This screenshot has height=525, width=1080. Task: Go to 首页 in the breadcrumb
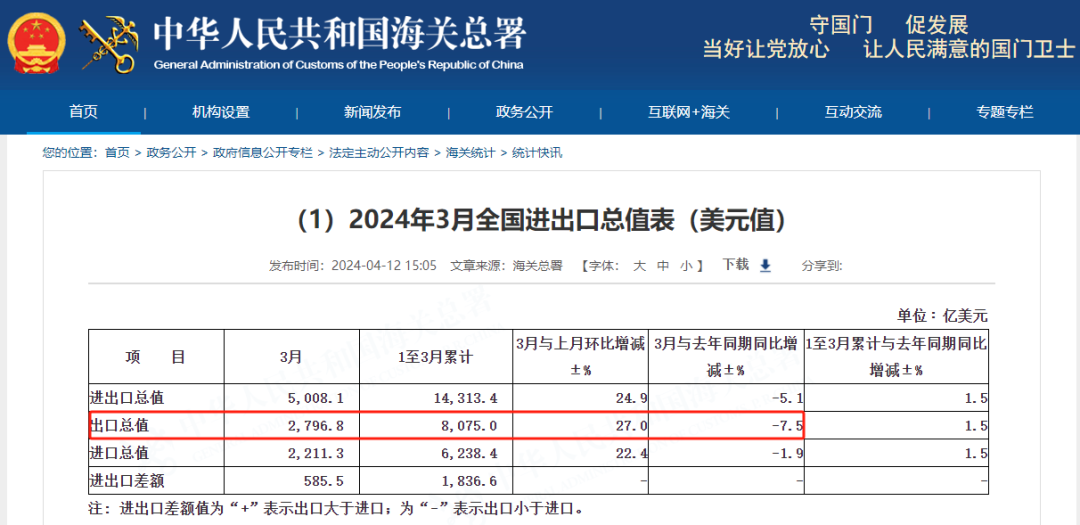pos(117,153)
